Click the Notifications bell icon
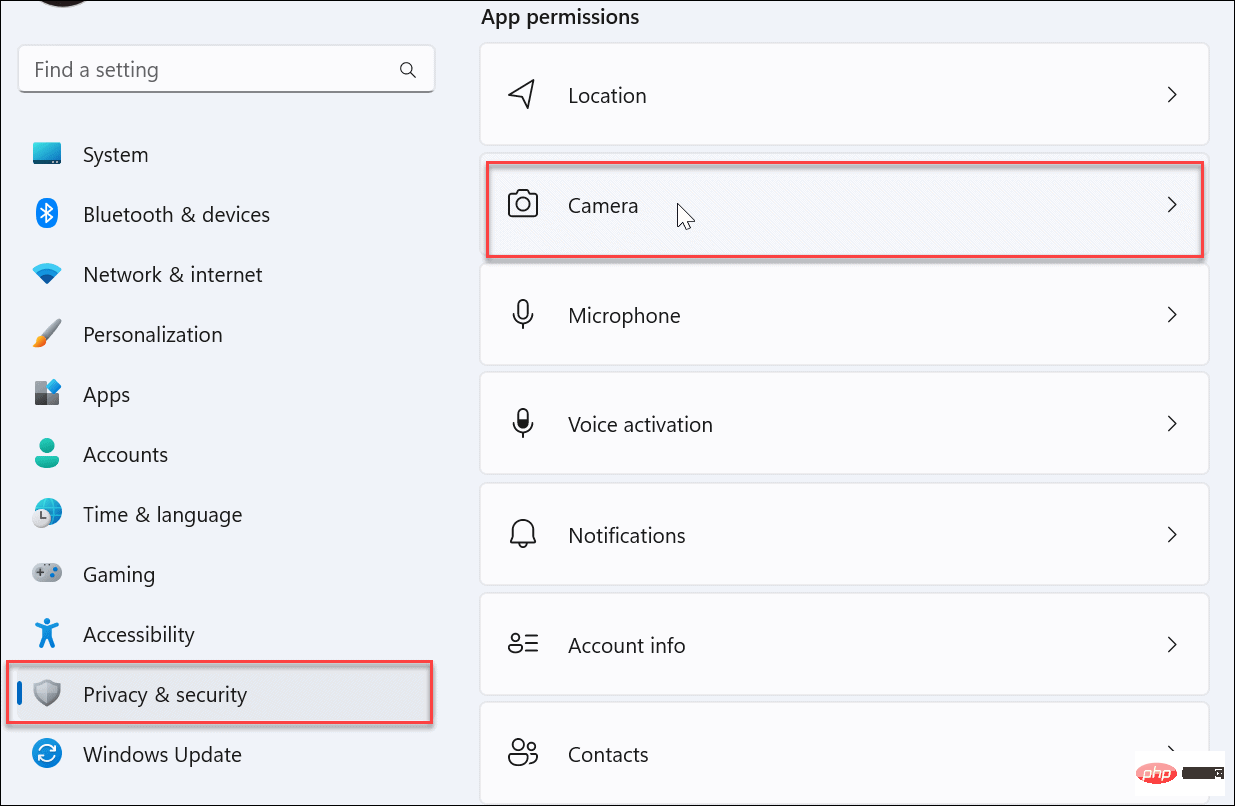Image resolution: width=1235 pixels, height=806 pixels. pos(522,535)
